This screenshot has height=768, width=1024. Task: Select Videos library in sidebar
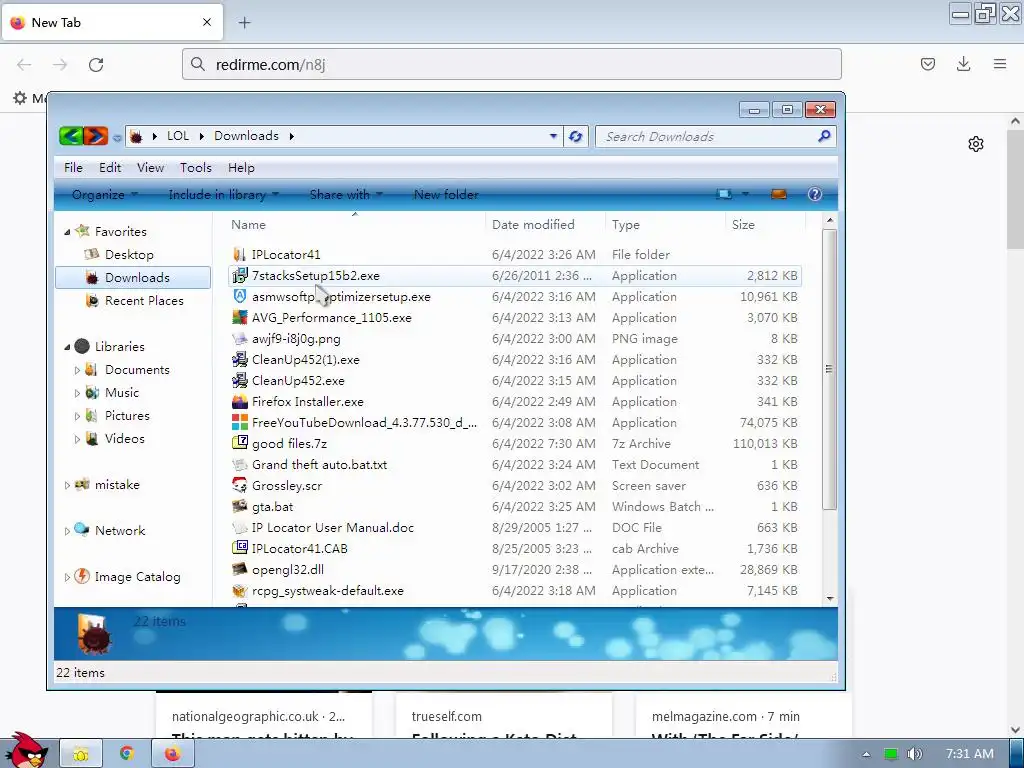[x=124, y=438]
